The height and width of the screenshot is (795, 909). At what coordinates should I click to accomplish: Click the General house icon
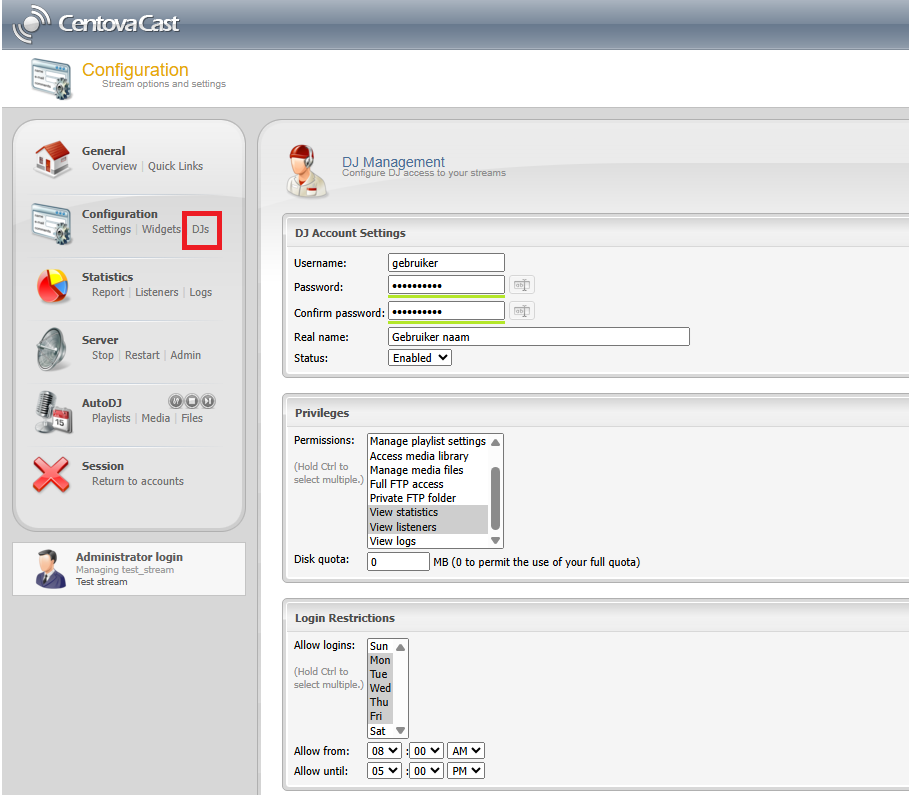[50, 159]
